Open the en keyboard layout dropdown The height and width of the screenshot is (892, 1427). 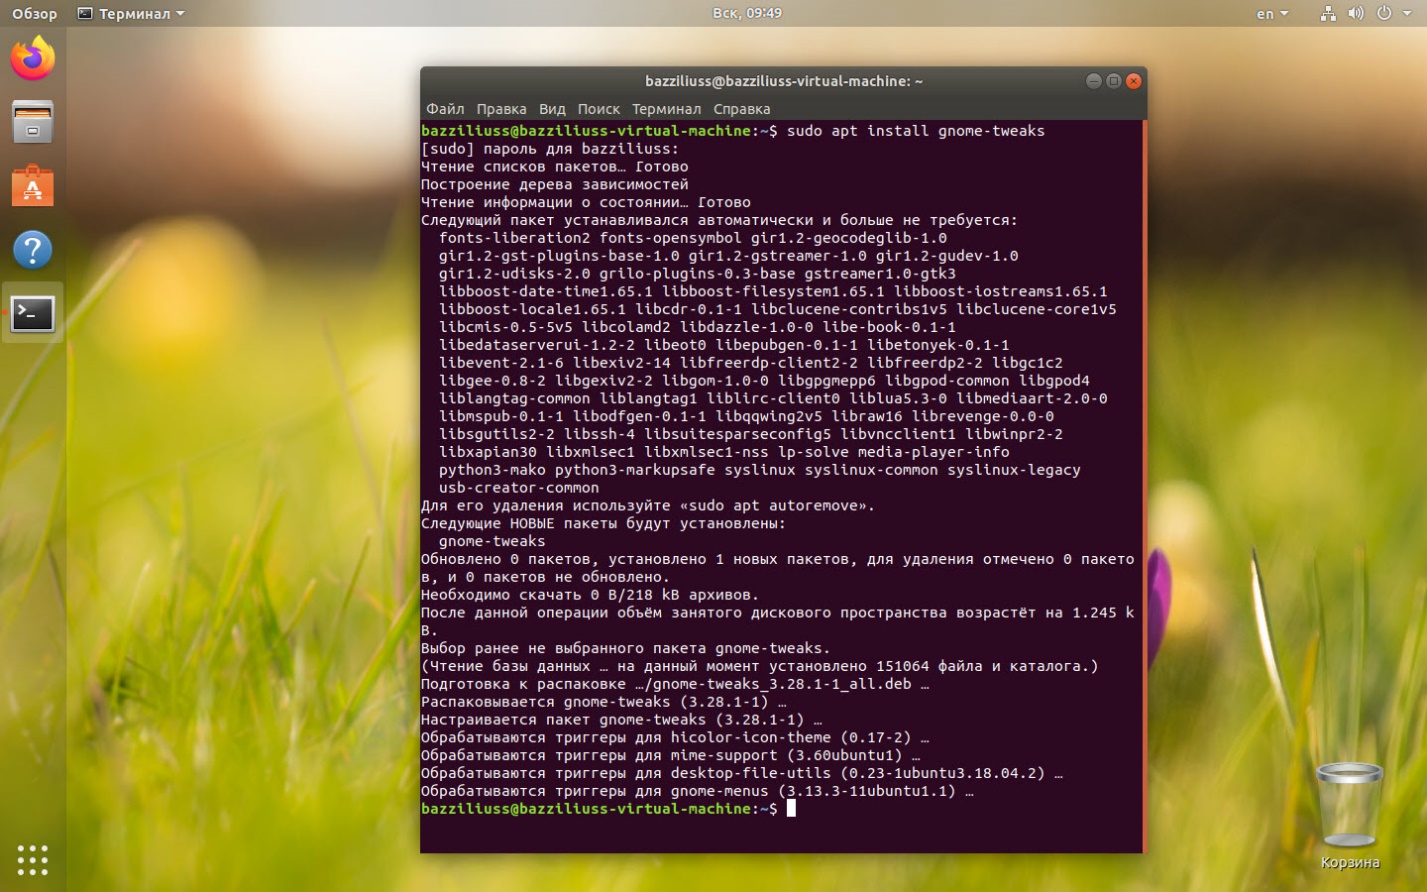[1272, 13]
